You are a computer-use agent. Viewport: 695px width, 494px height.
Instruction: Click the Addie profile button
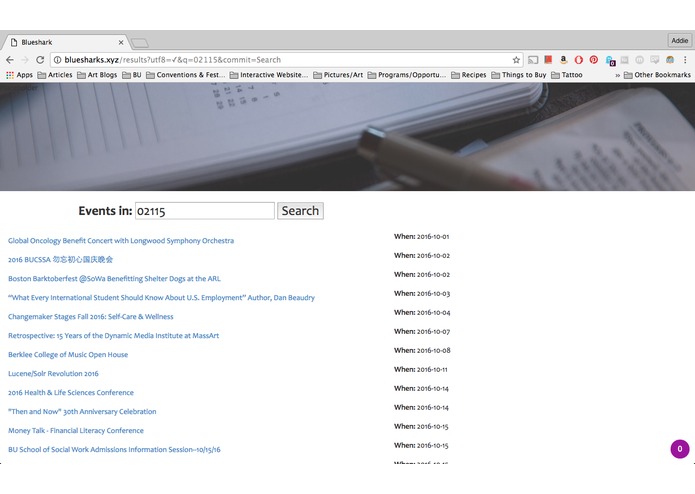(679, 40)
